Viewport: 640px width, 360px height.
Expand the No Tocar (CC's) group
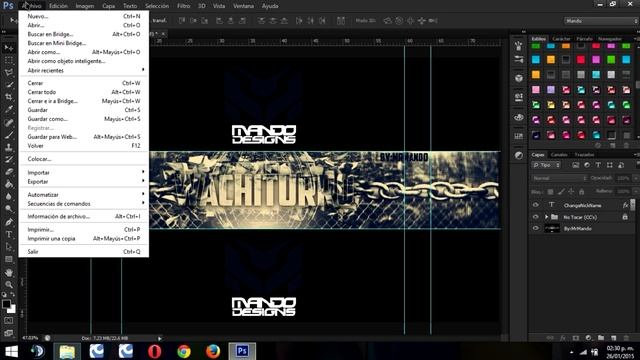546,217
